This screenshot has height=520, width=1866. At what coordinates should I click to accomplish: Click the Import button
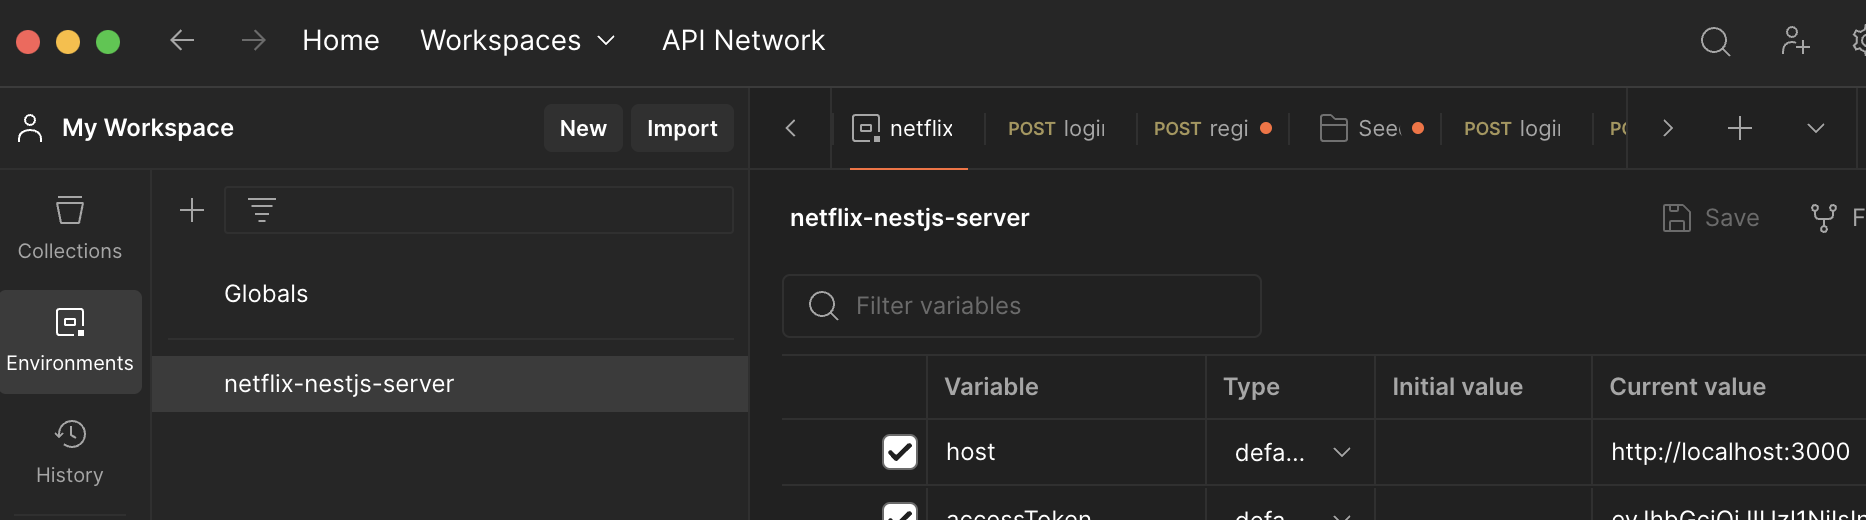point(682,128)
